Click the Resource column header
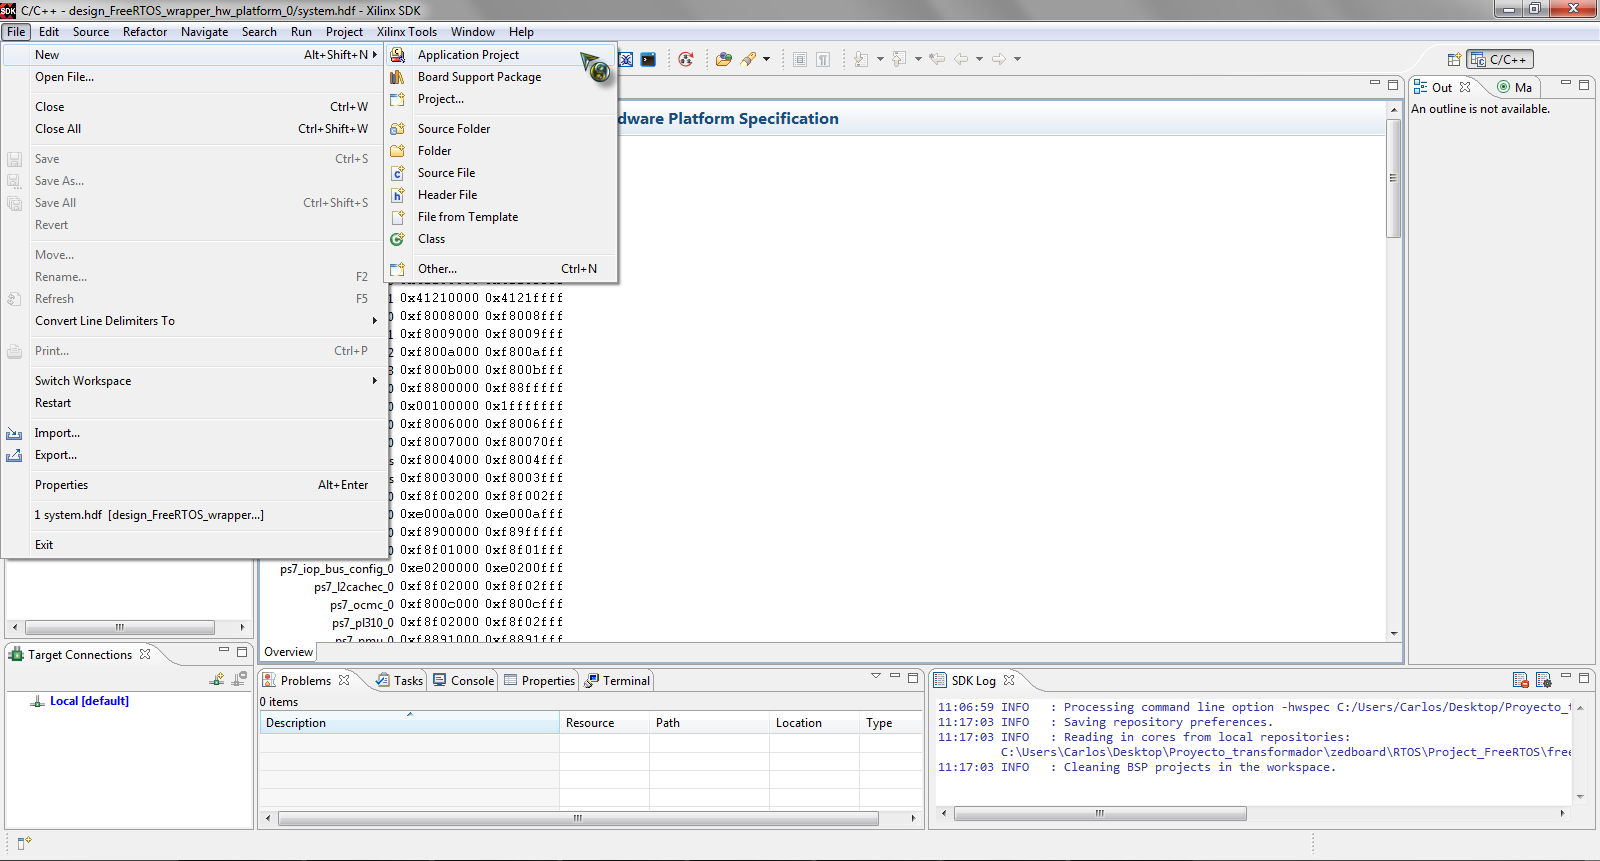This screenshot has width=1600, height=861. pyautogui.click(x=604, y=723)
